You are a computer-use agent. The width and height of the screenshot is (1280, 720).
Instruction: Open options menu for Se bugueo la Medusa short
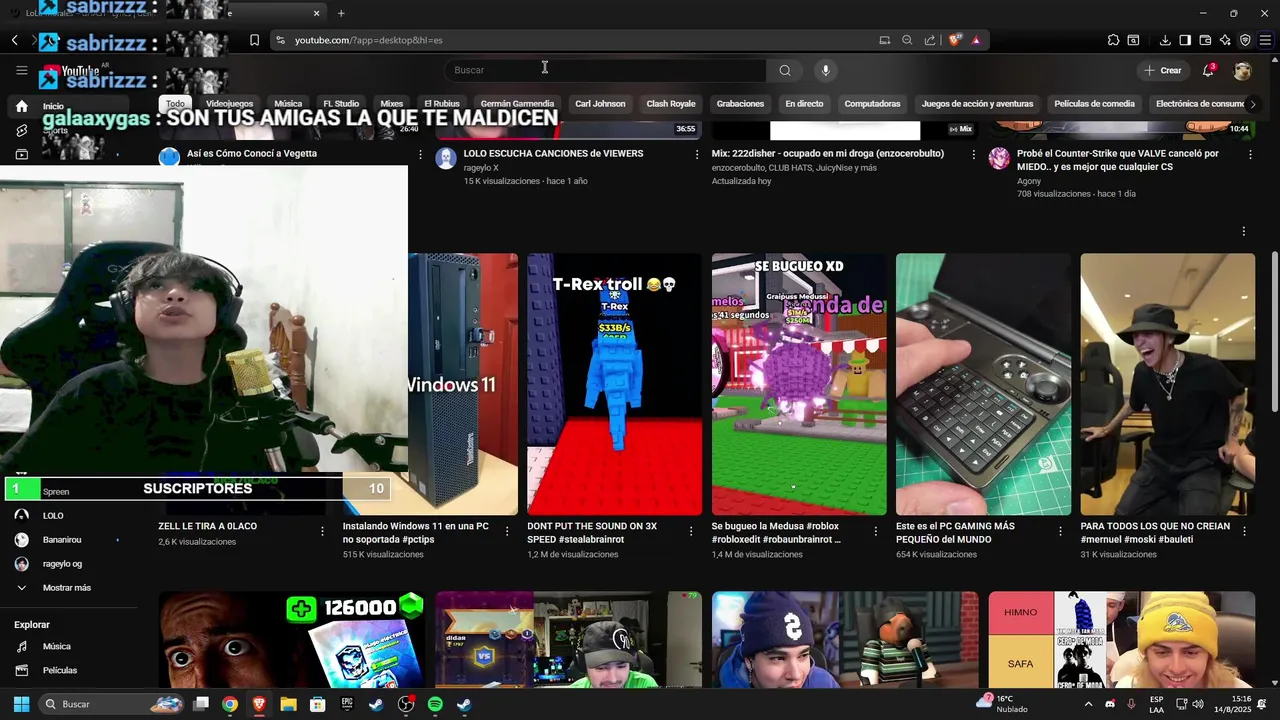[x=876, y=531]
